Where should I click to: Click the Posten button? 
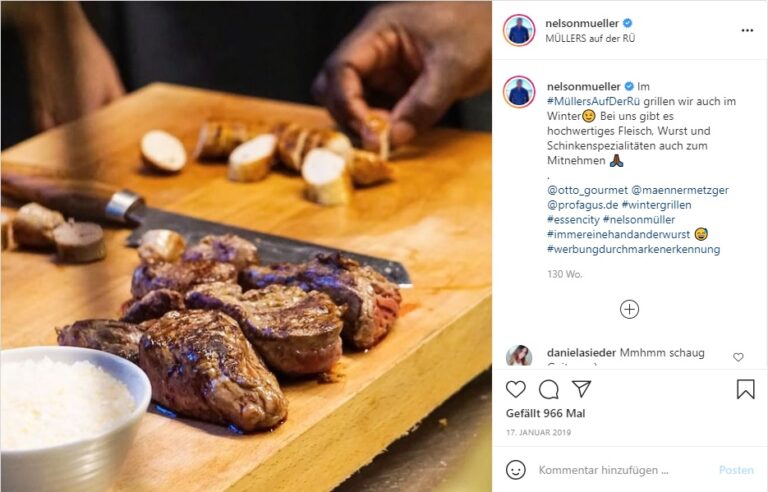click(x=736, y=470)
